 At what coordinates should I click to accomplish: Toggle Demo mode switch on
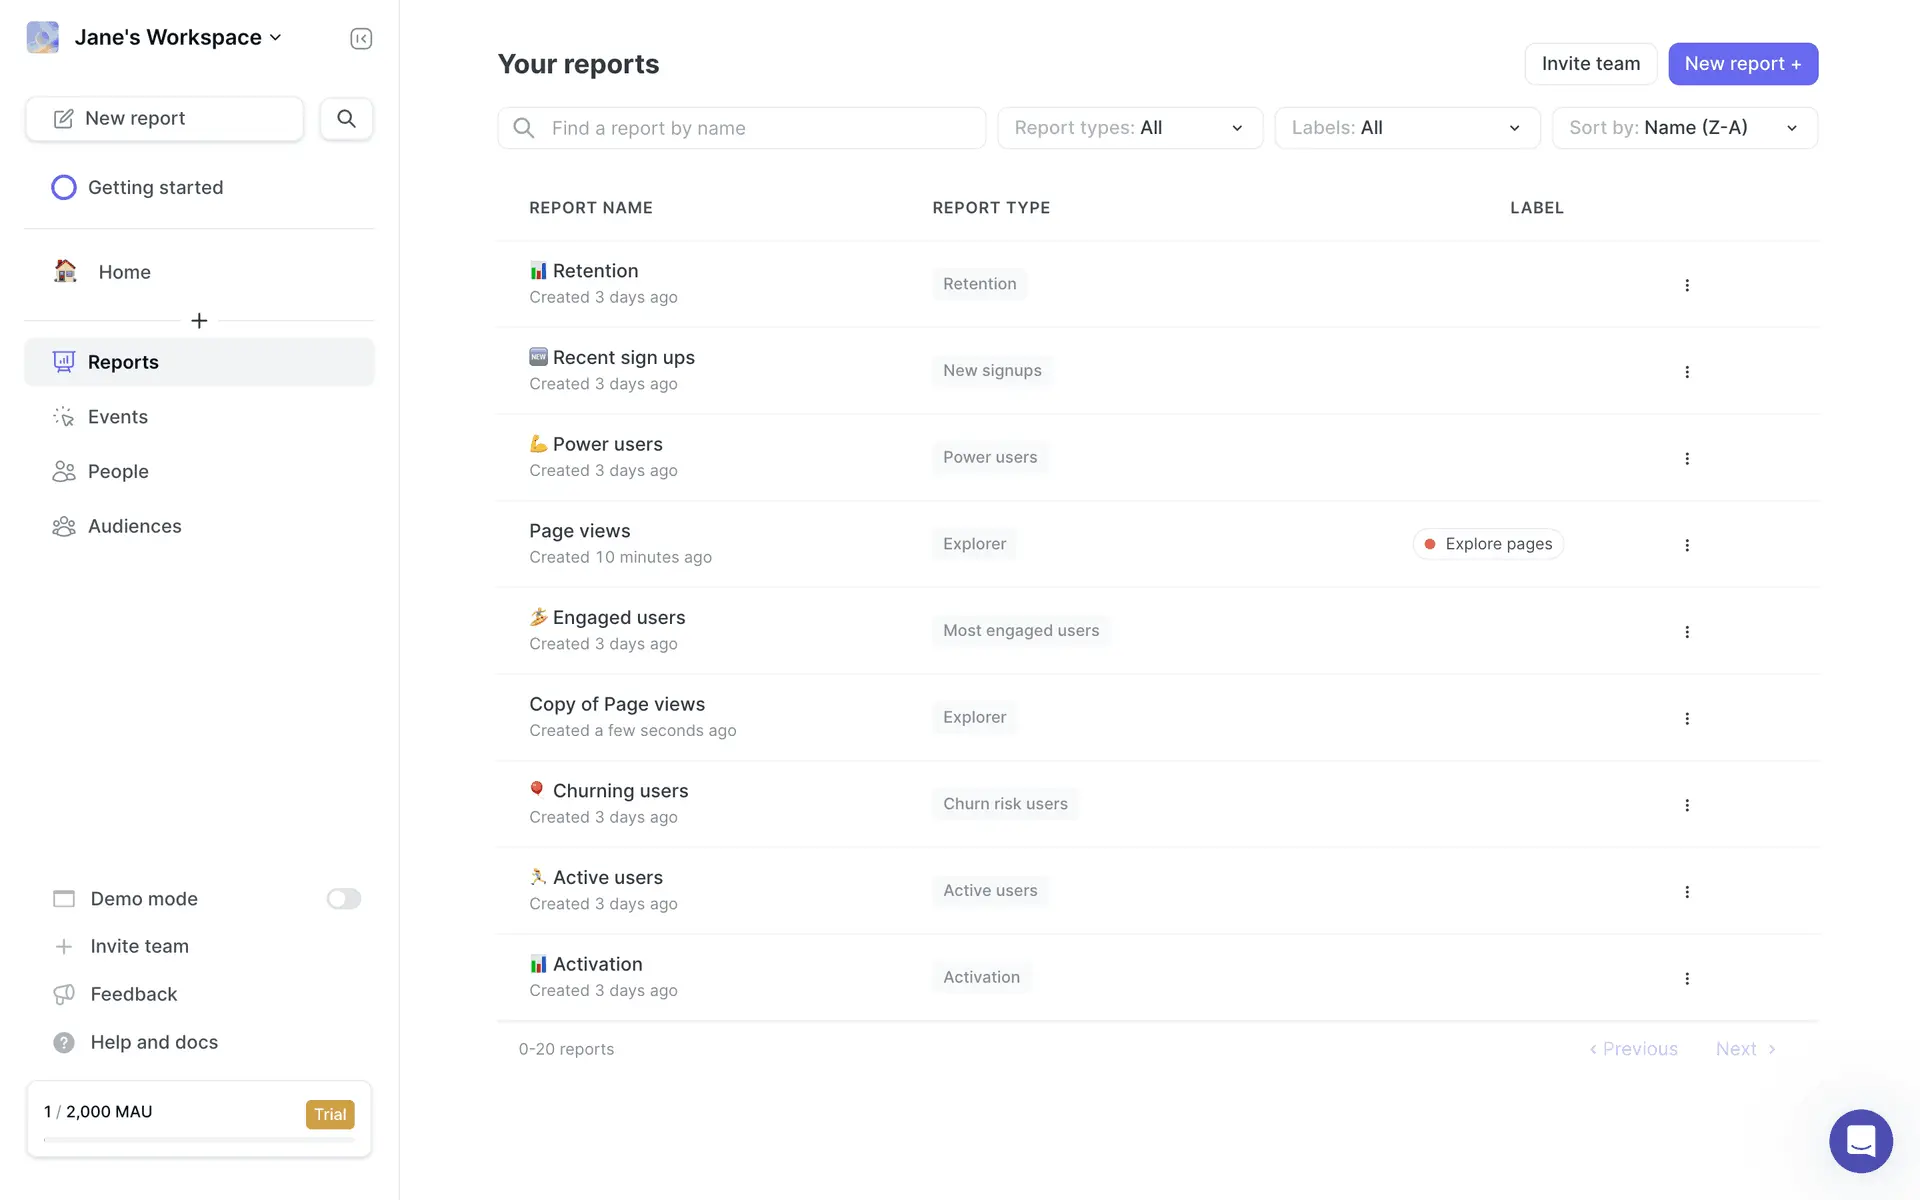click(x=343, y=899)
